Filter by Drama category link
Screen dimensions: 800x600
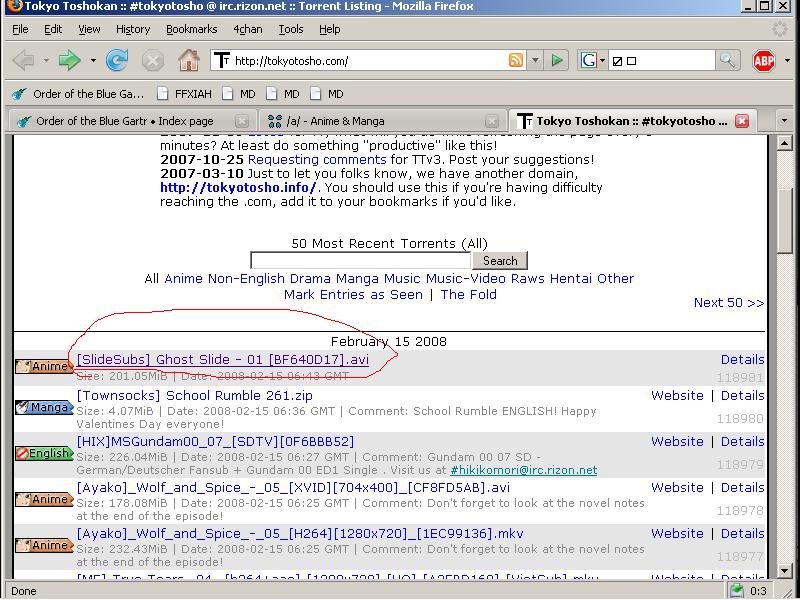pos(310,279)
